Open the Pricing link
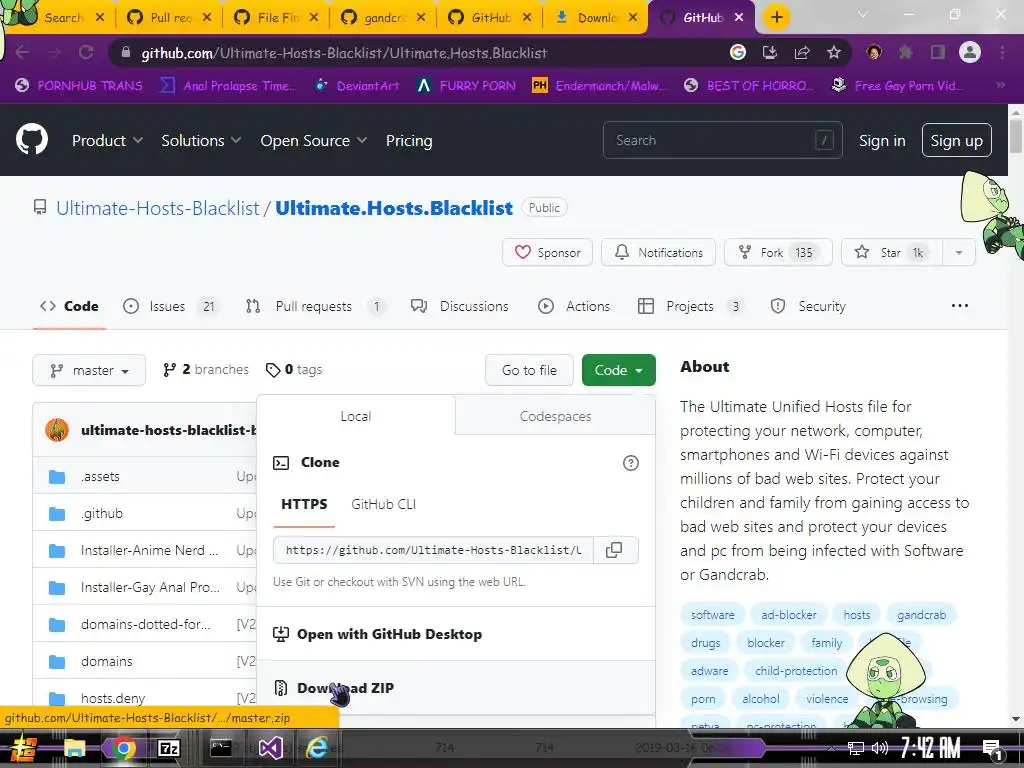The image size is (1024, 768). pyautogui.click(x=409, y=140)
